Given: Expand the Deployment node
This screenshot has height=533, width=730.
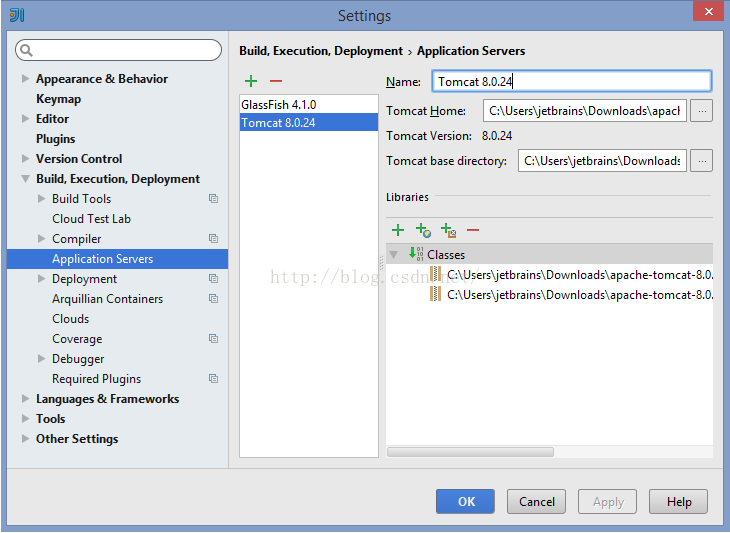Looking at the screenshot, I should [x=41, y=278].
